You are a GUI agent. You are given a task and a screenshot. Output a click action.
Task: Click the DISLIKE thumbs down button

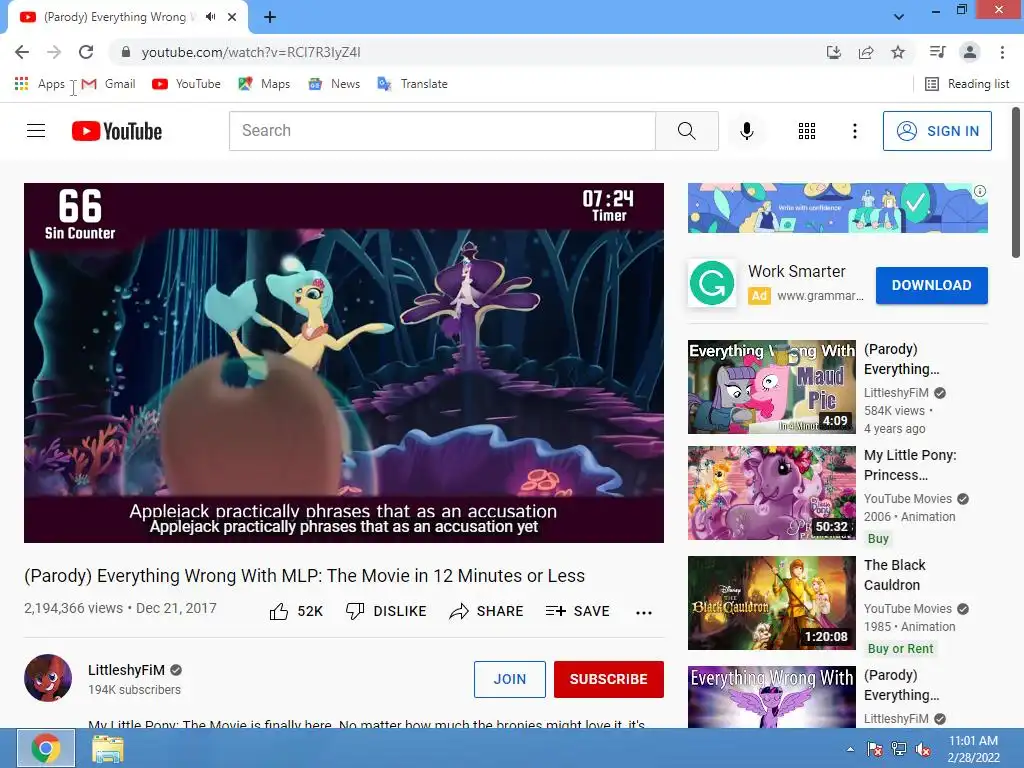[x=386, y=611]
